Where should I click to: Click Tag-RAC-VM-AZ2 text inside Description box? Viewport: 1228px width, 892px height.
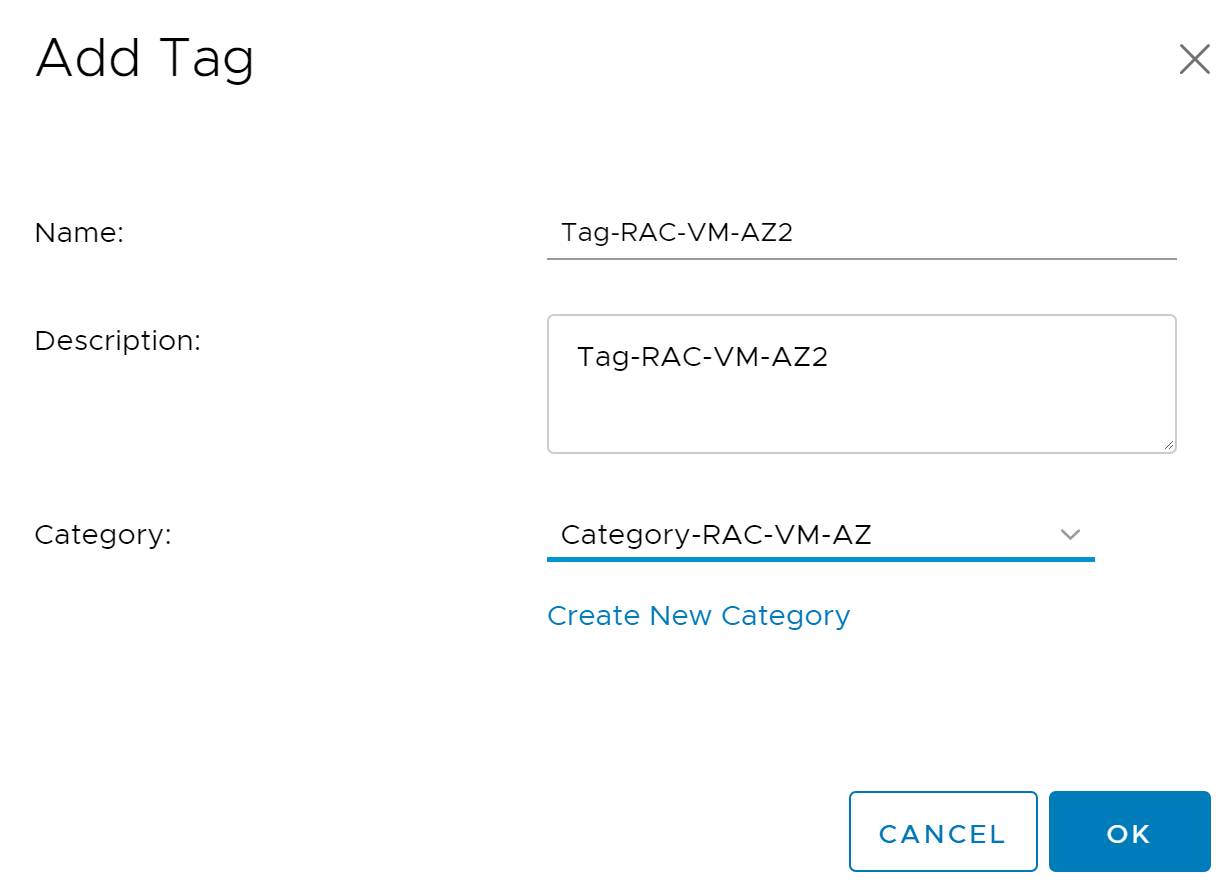click(702, 357)
